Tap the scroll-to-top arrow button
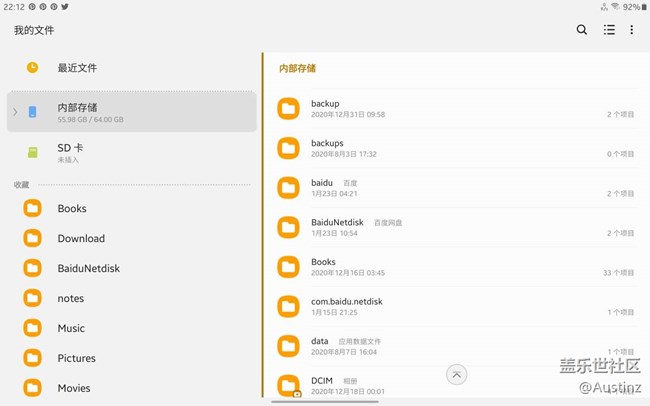The height and width of the screenshot is (406, 650). (456, 374)
